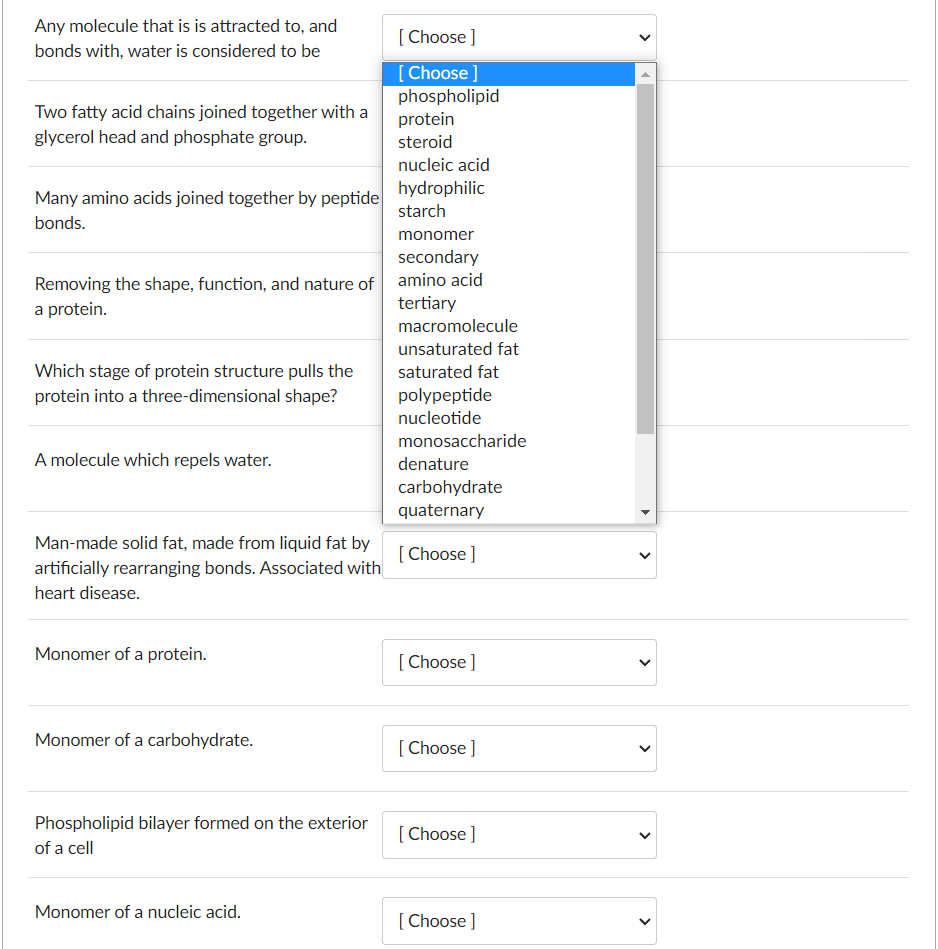Pick 'steroid' from the dropdown options
The width and height of the screenshot is (938, 949).
coord(509,142)
